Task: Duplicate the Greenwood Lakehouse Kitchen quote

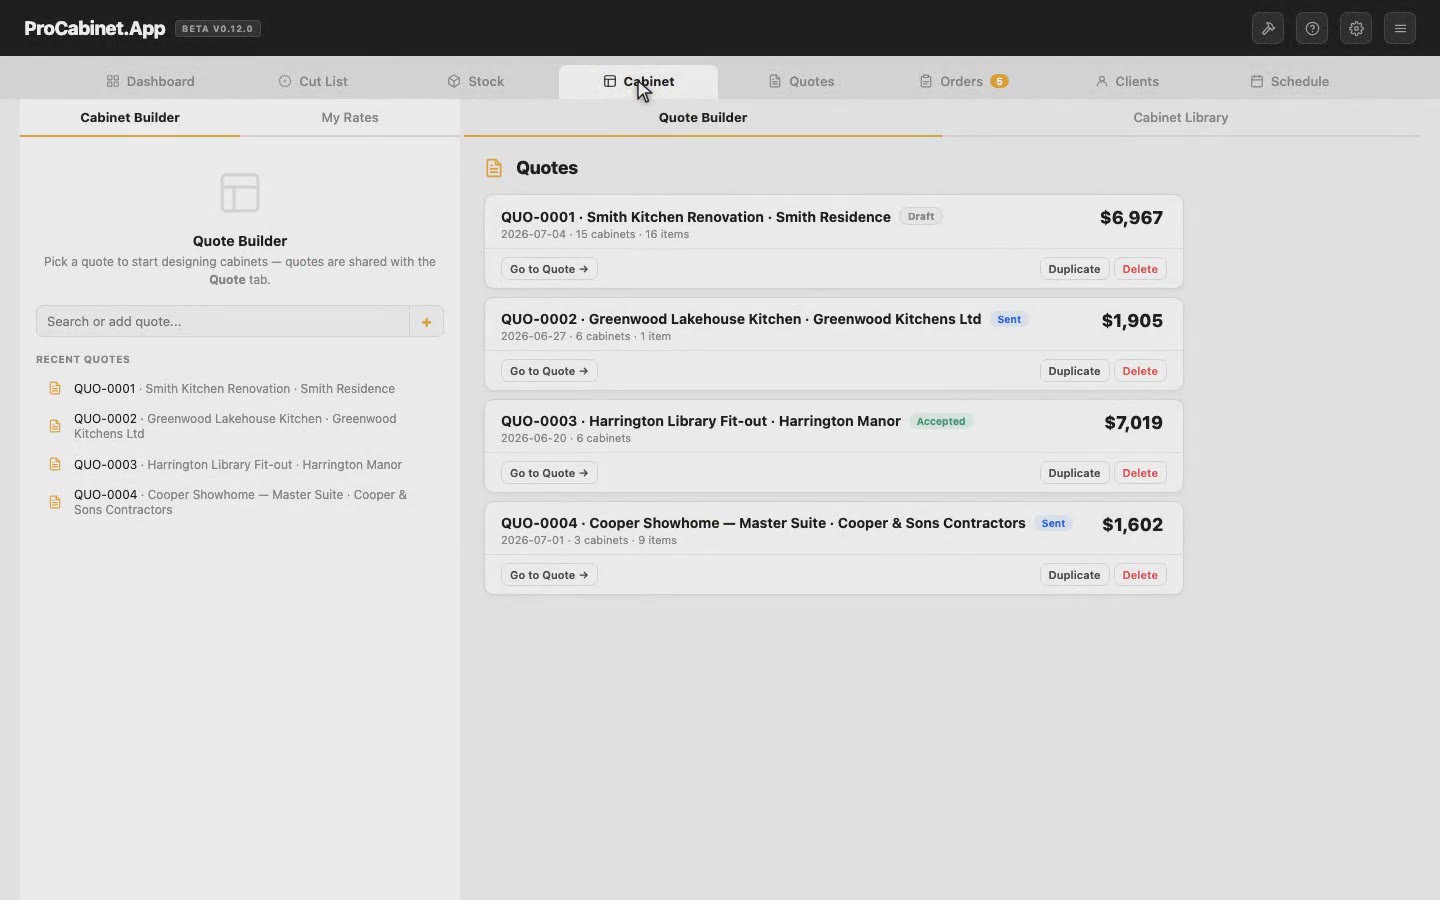Action: click(1074, 371)
